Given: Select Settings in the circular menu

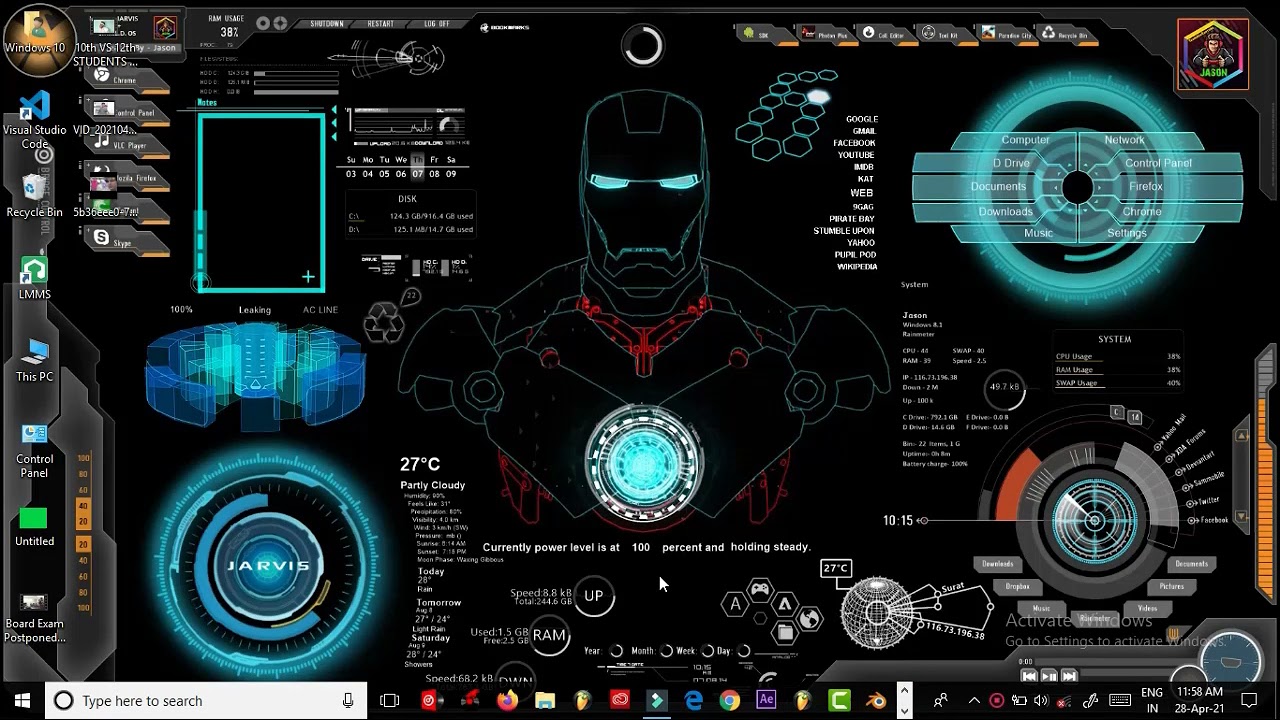Looking at the screenshot, I should coord(1127,233).
